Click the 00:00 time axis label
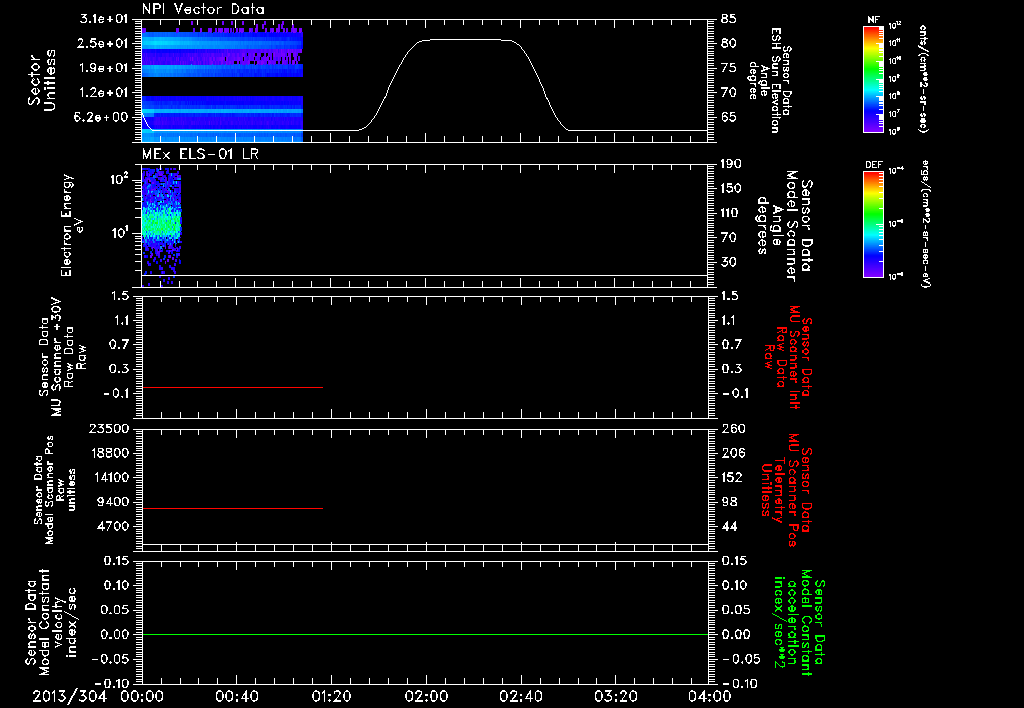This screenshot has width=1024, height=708. coord(142,697)
